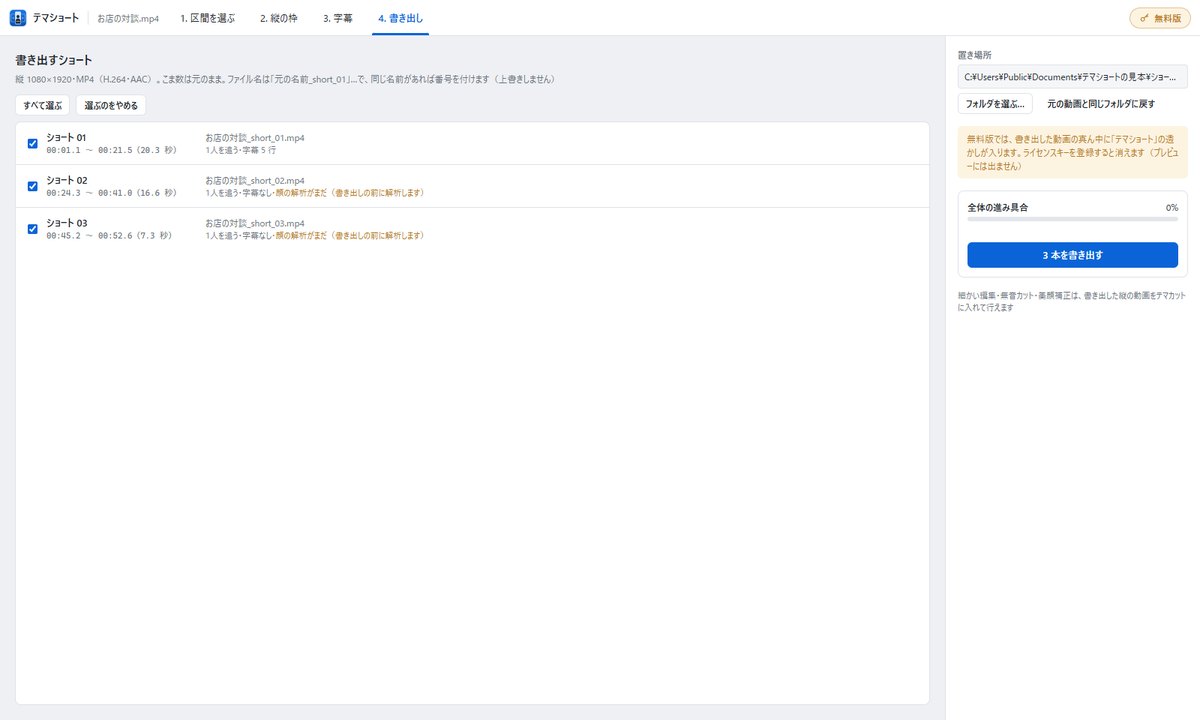
Task: Go to the 3. 字幕 tab
Action: click(338, 18)
